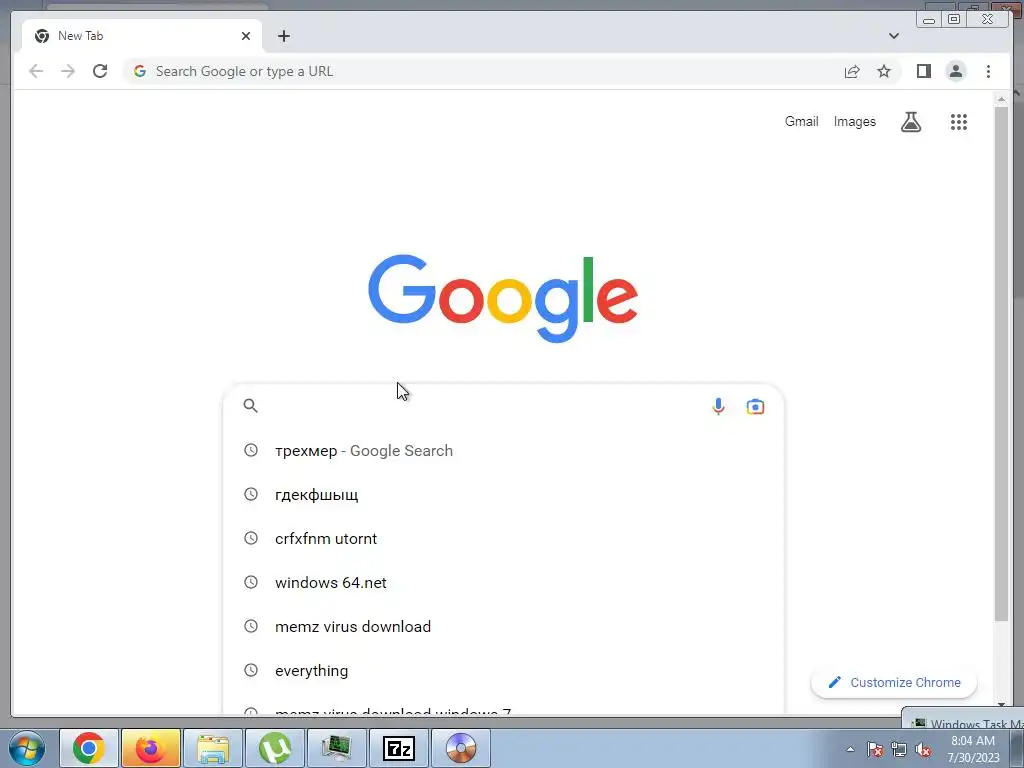Open a new tab with the plus button
Screen dimensions: 1024x768
click(x=283, y=36)
